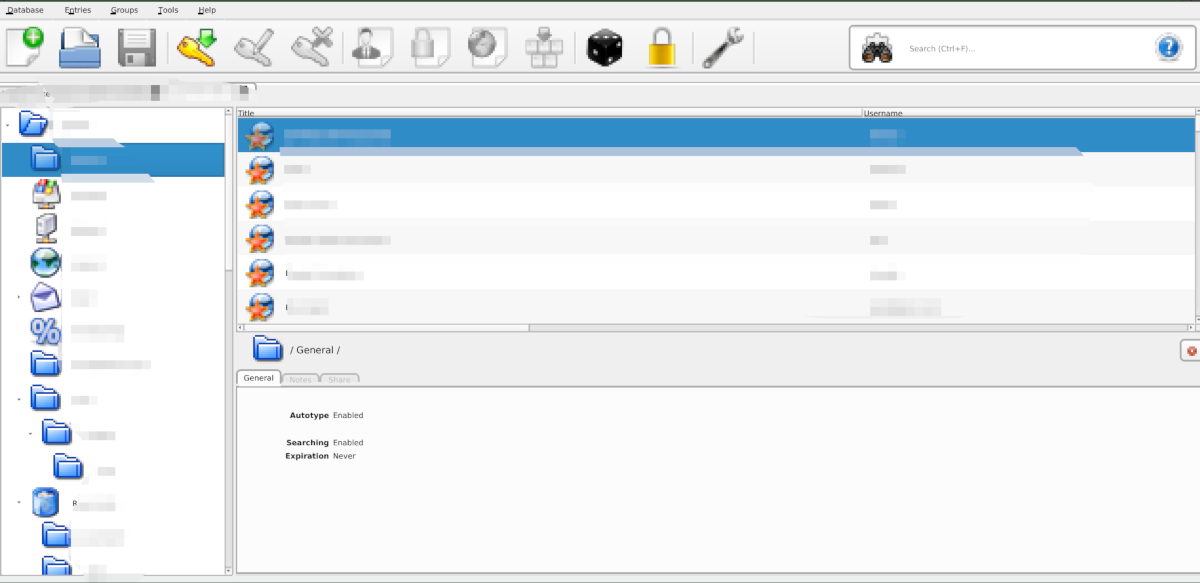Lock the database with the padlock icon

coord(660,47)
